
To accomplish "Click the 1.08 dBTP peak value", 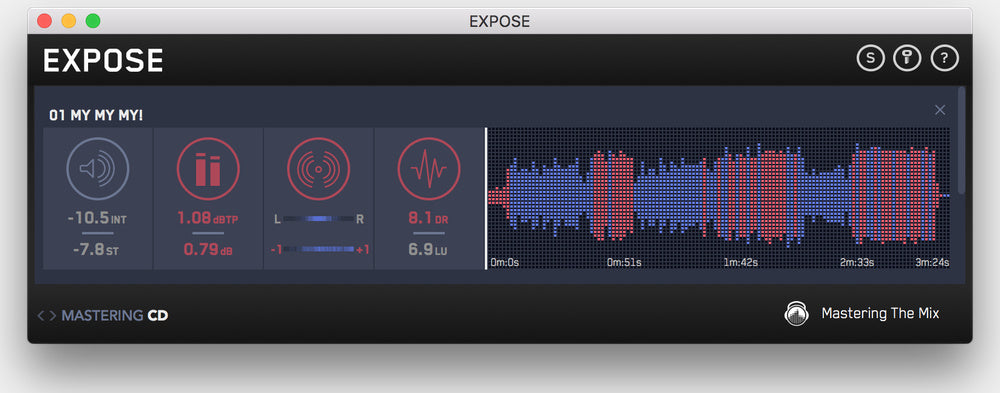I will (x=208, y=218).
